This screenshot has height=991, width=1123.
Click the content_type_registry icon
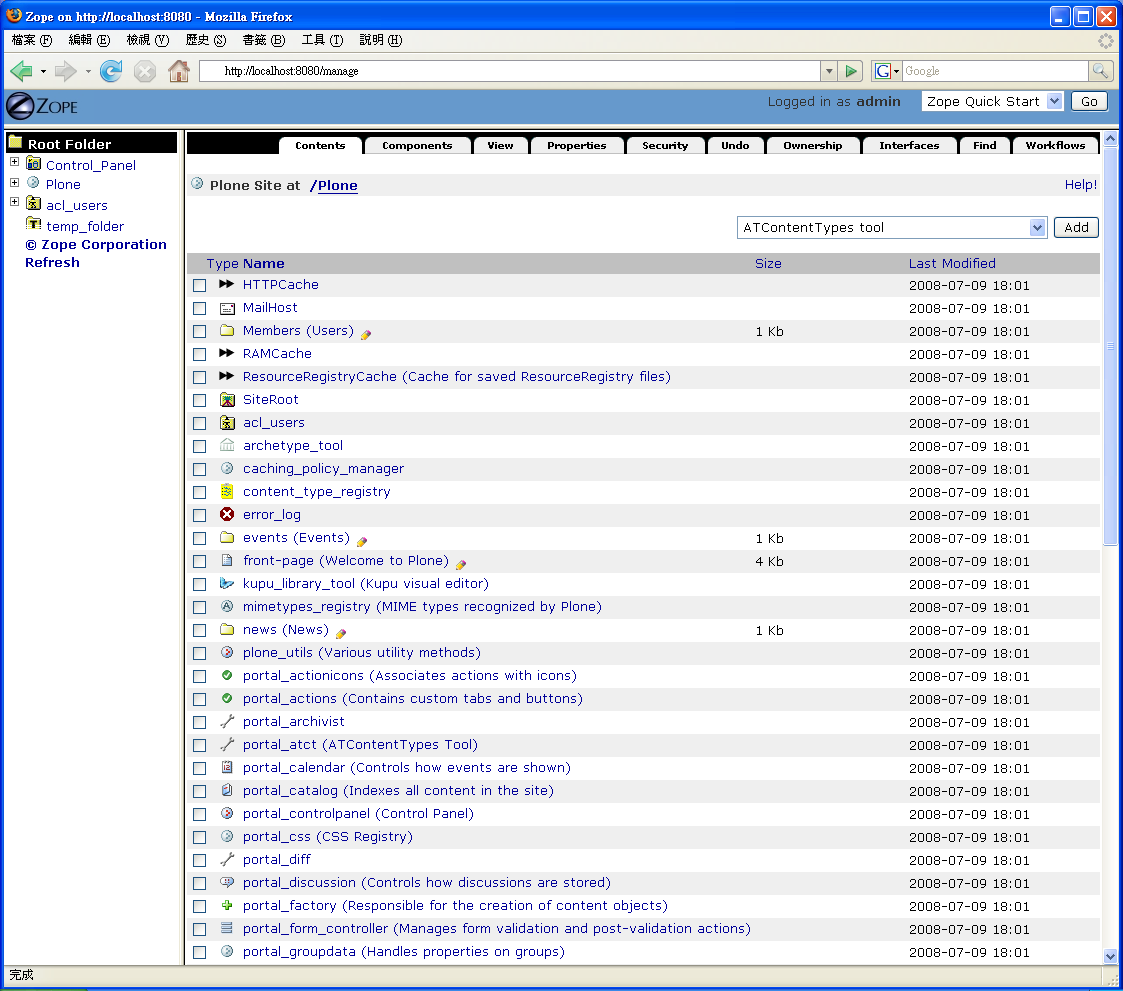pyautogui.click(x=227, y=491)
